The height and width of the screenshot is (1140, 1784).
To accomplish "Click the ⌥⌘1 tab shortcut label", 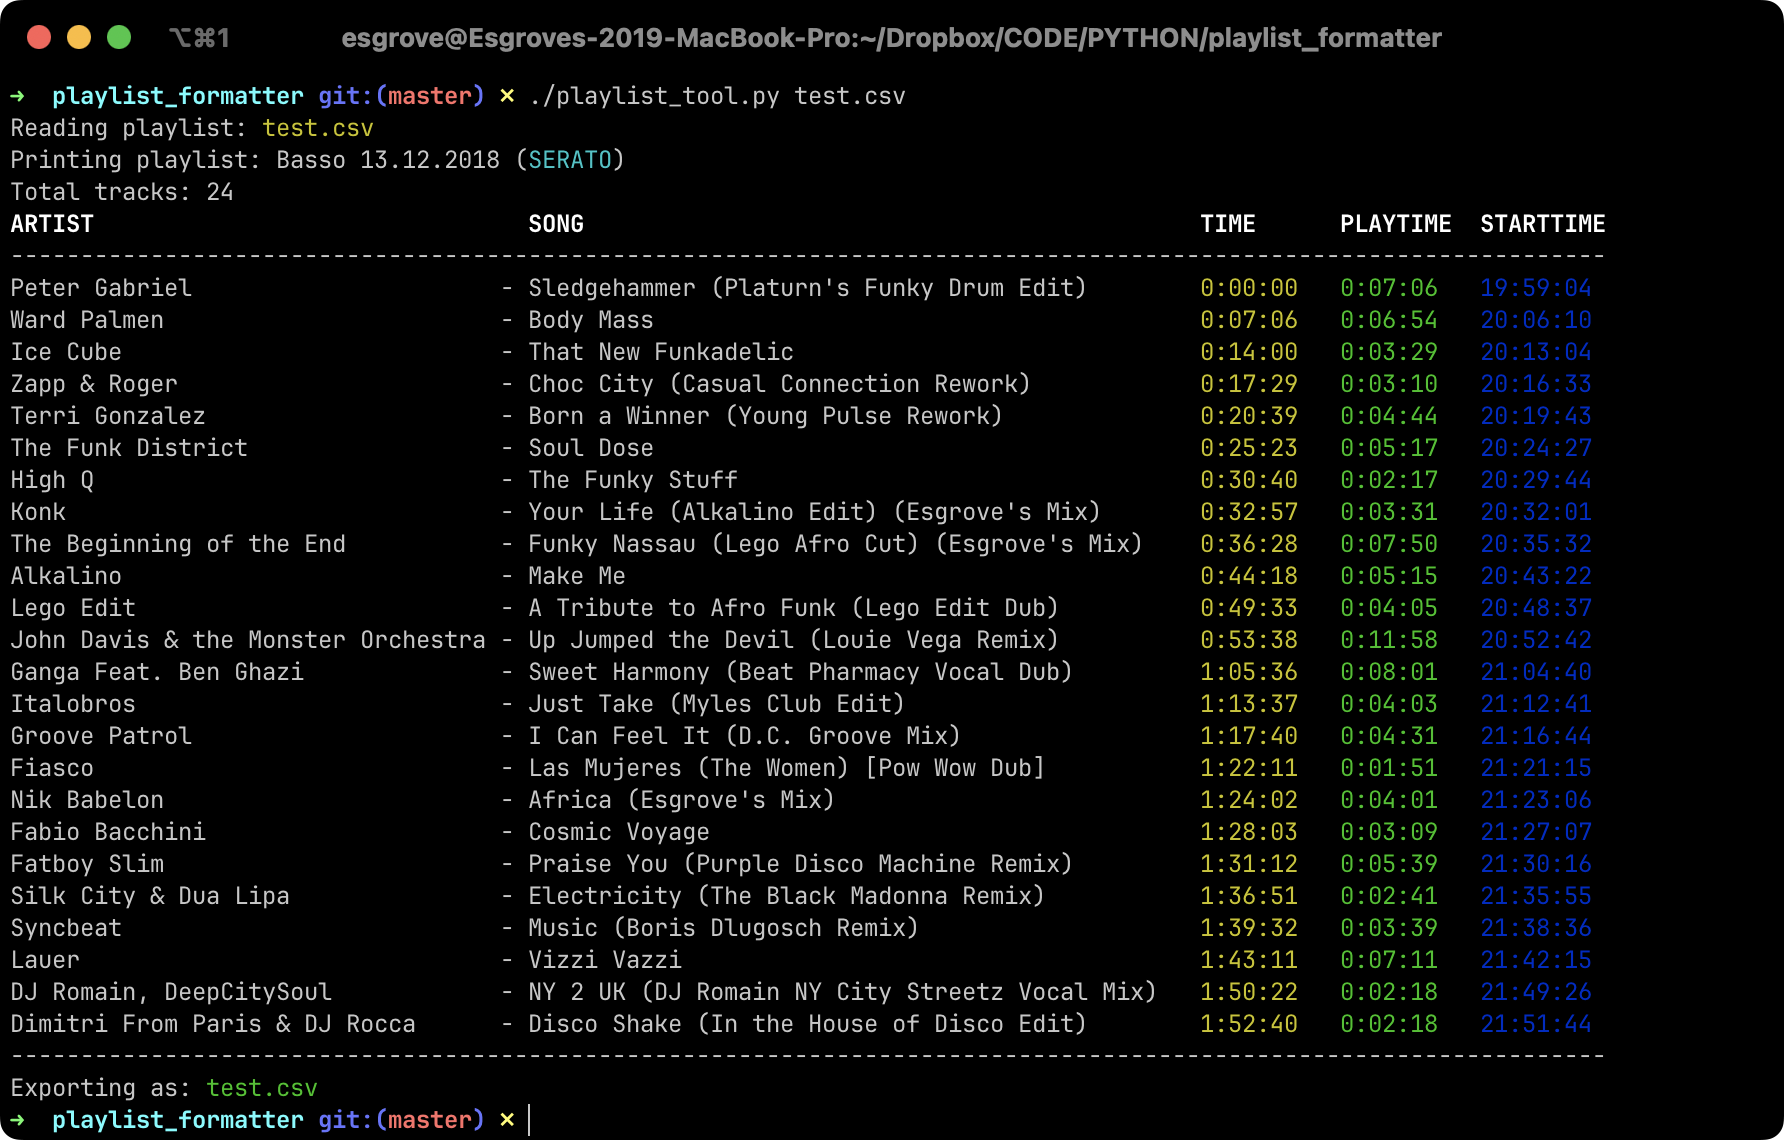I will click(x=199, y=38).
